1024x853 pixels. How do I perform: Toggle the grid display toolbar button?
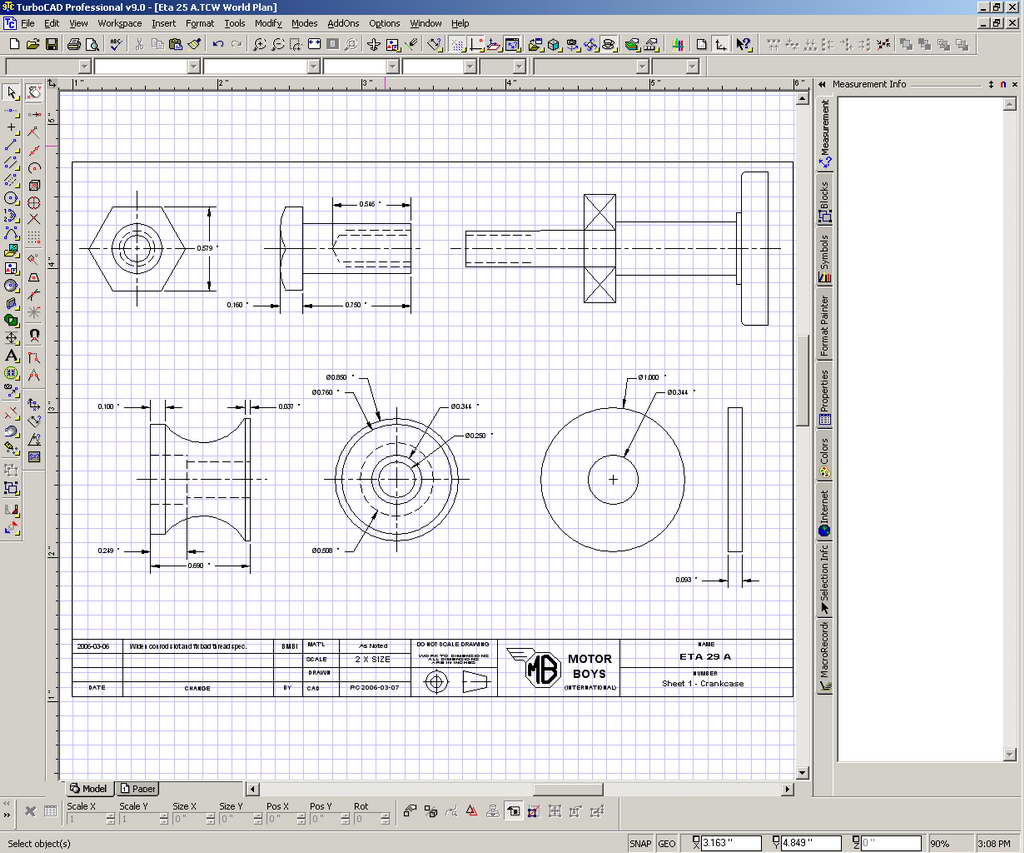point(456,44)
